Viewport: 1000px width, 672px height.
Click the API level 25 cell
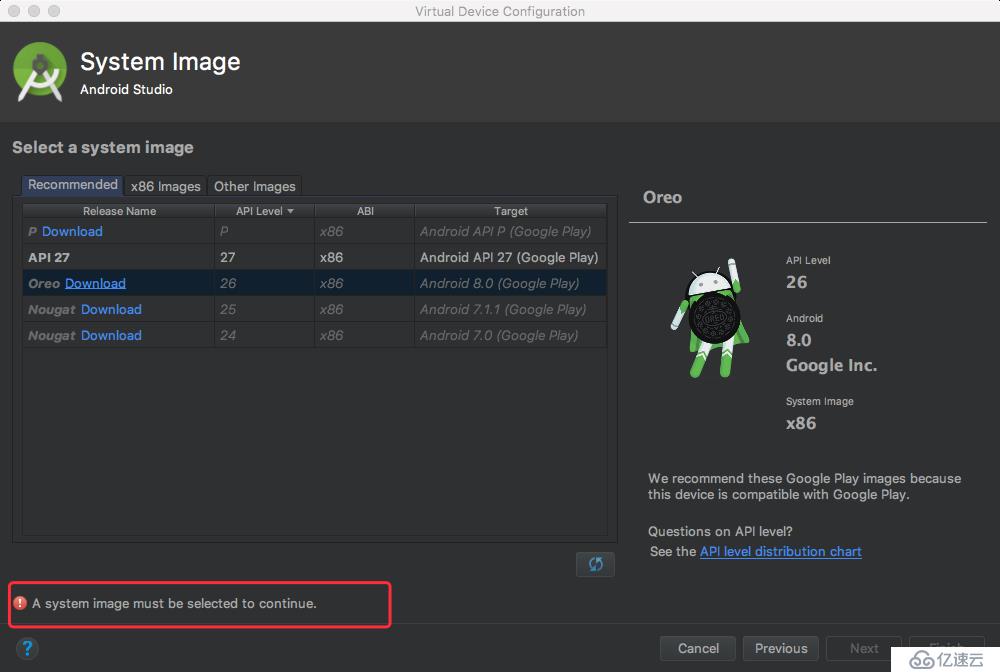coord(264,309)
